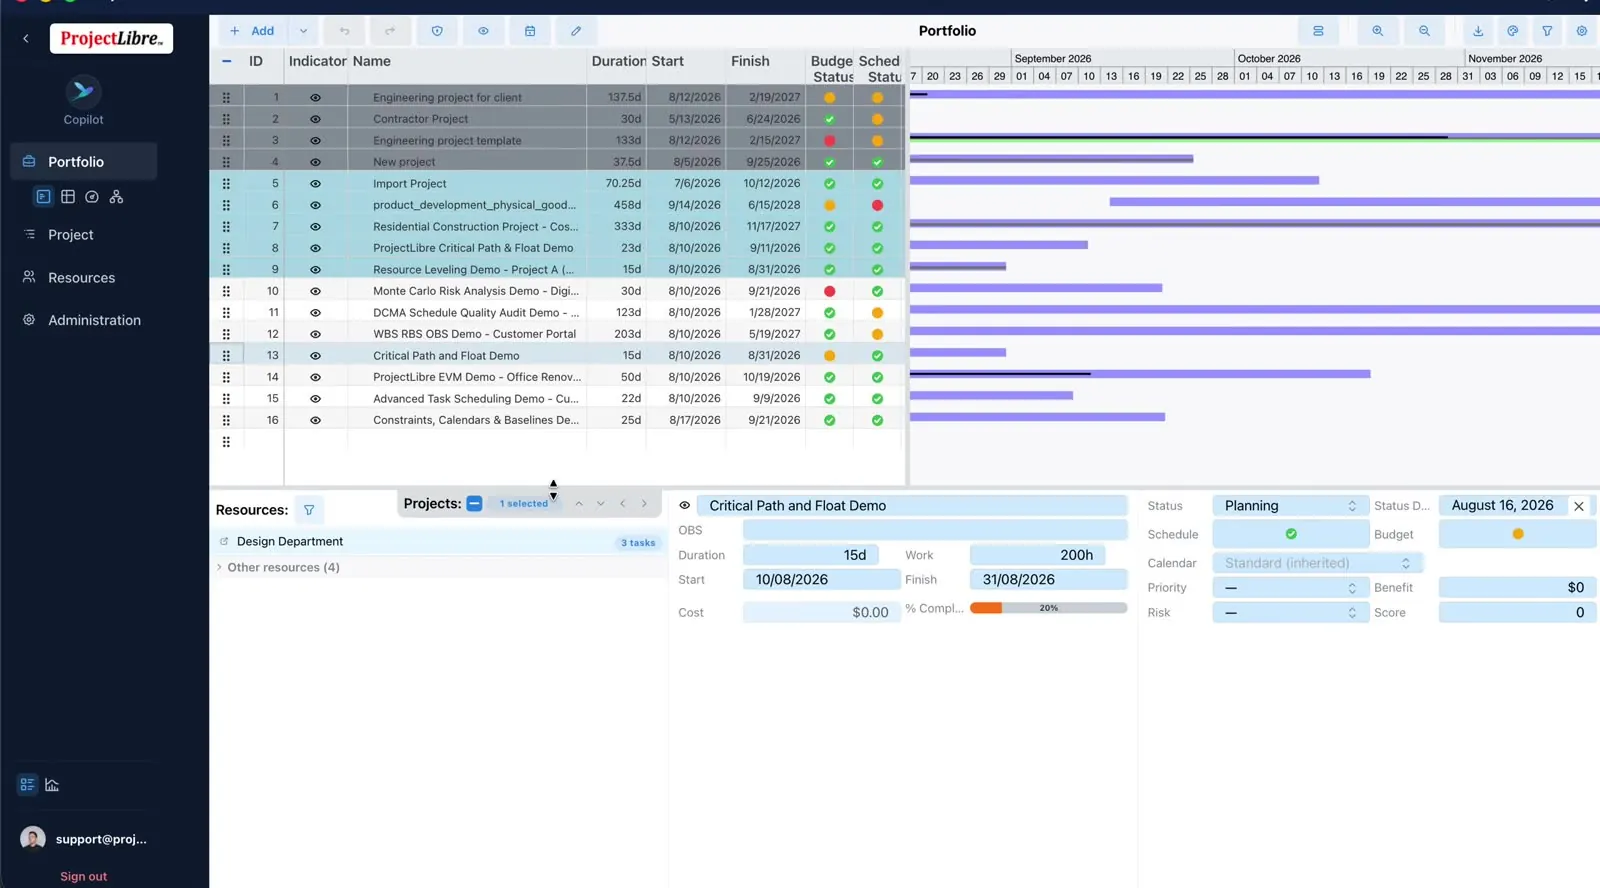Filter resources with the funnel icon
The height and width of the screenshot is (888, 1600).
pyautogui.click(x=309, y=510)
